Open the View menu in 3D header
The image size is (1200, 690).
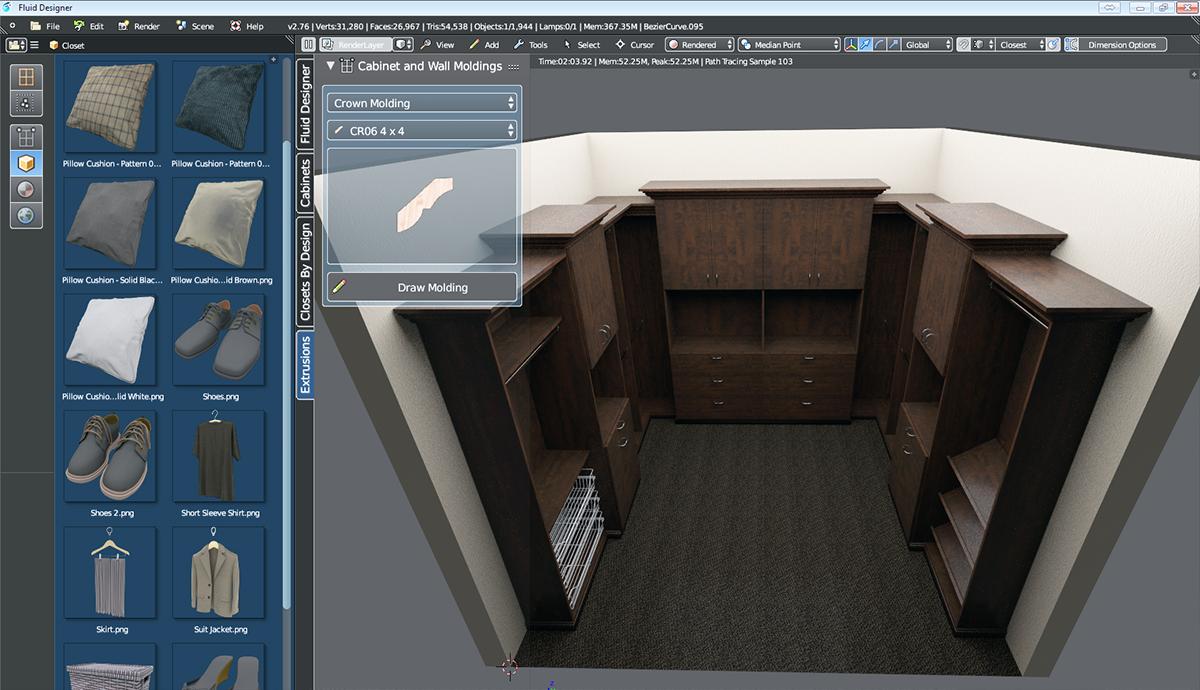pos(437,45)
